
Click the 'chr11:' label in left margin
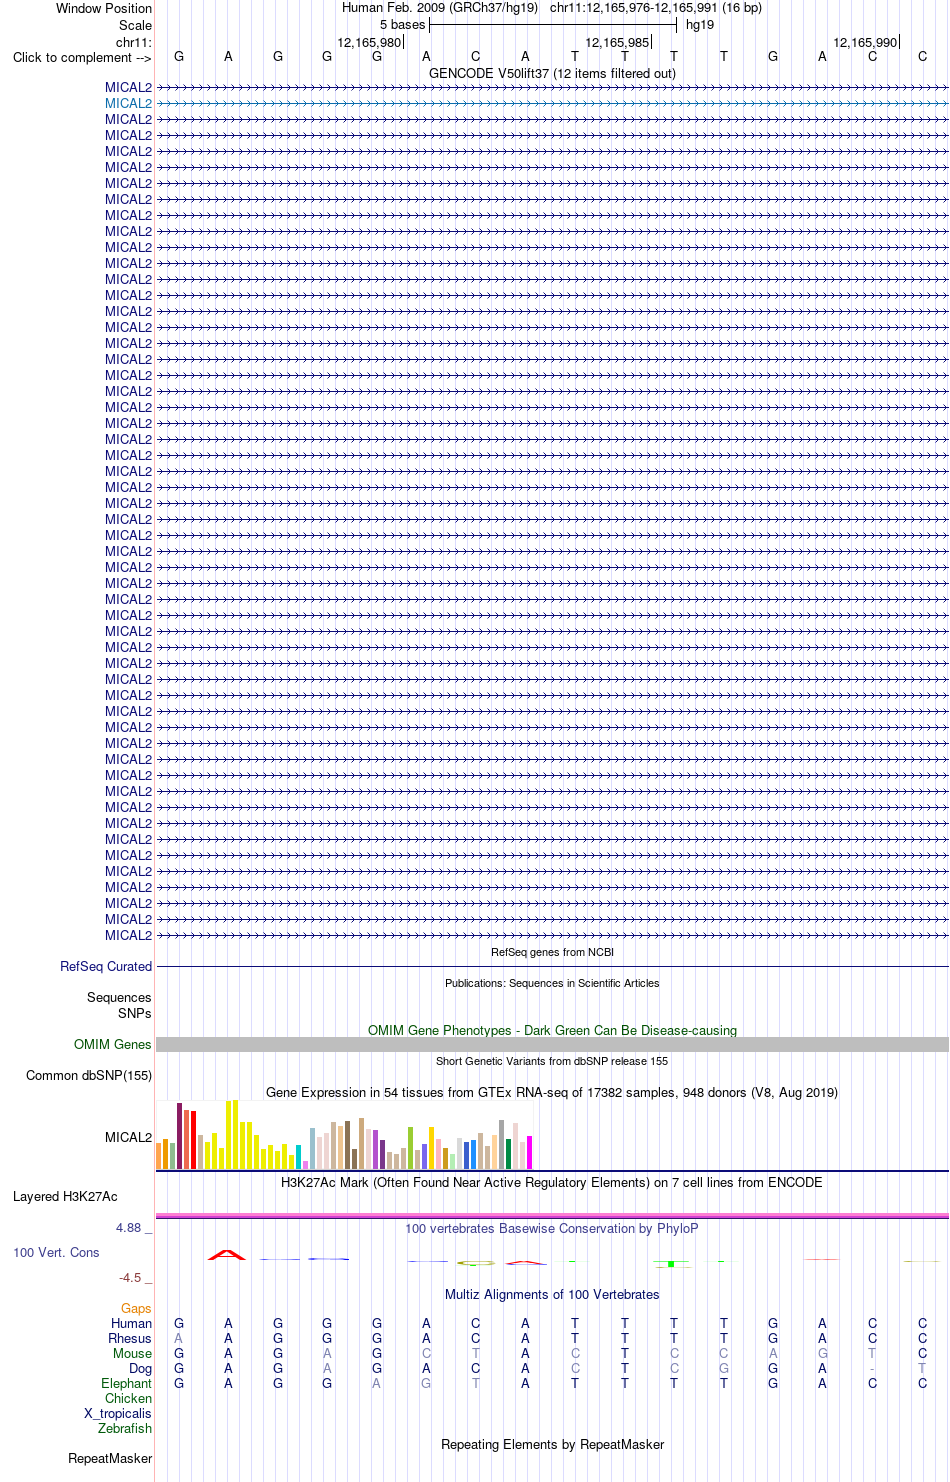coord(134,42)
